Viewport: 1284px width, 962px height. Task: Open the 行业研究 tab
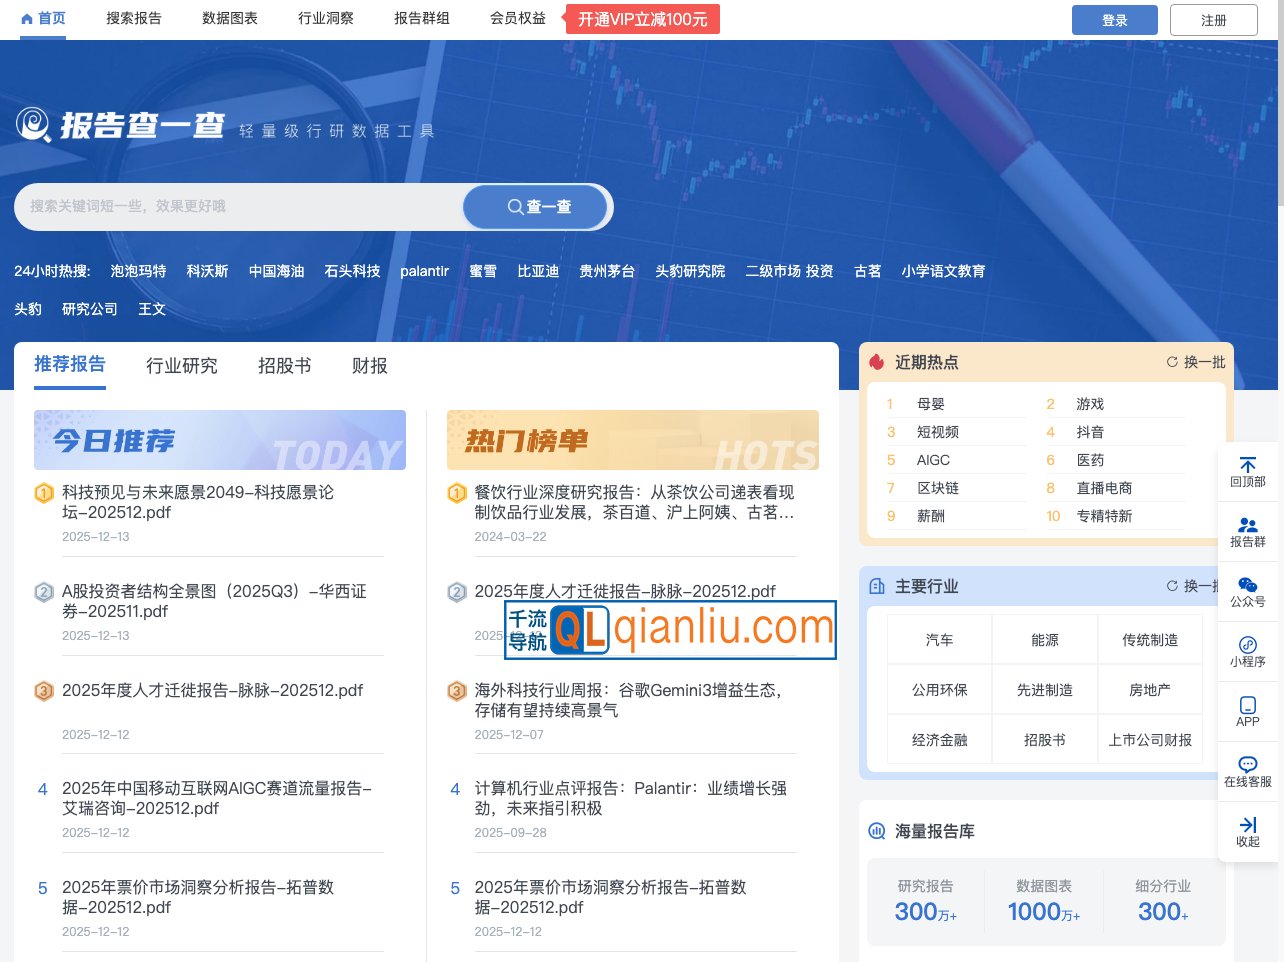click(181, 366)
